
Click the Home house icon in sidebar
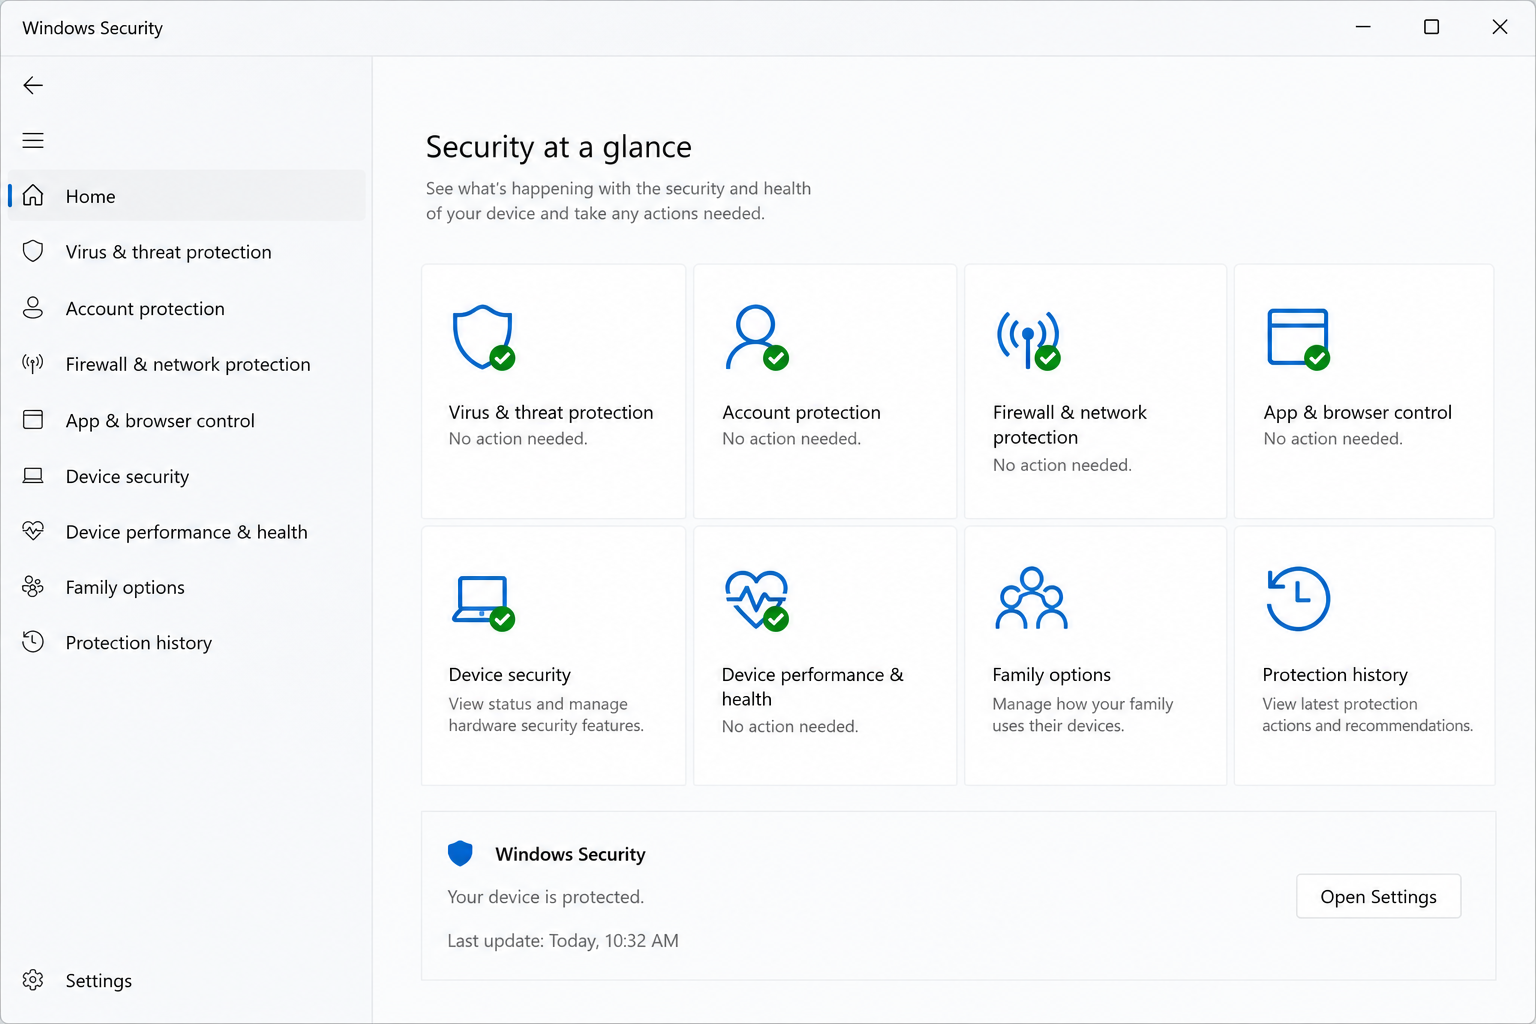pyautogui.click(x=33, y=196)
